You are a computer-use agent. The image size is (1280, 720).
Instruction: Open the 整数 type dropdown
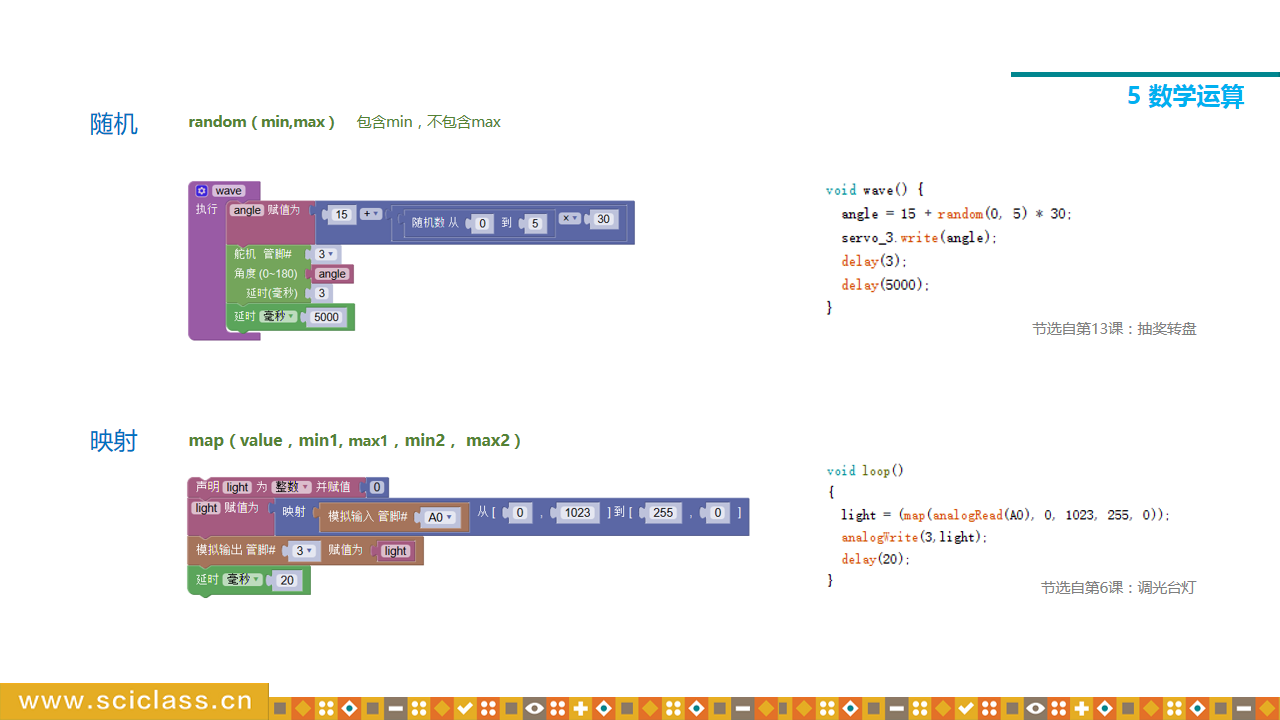292,487
